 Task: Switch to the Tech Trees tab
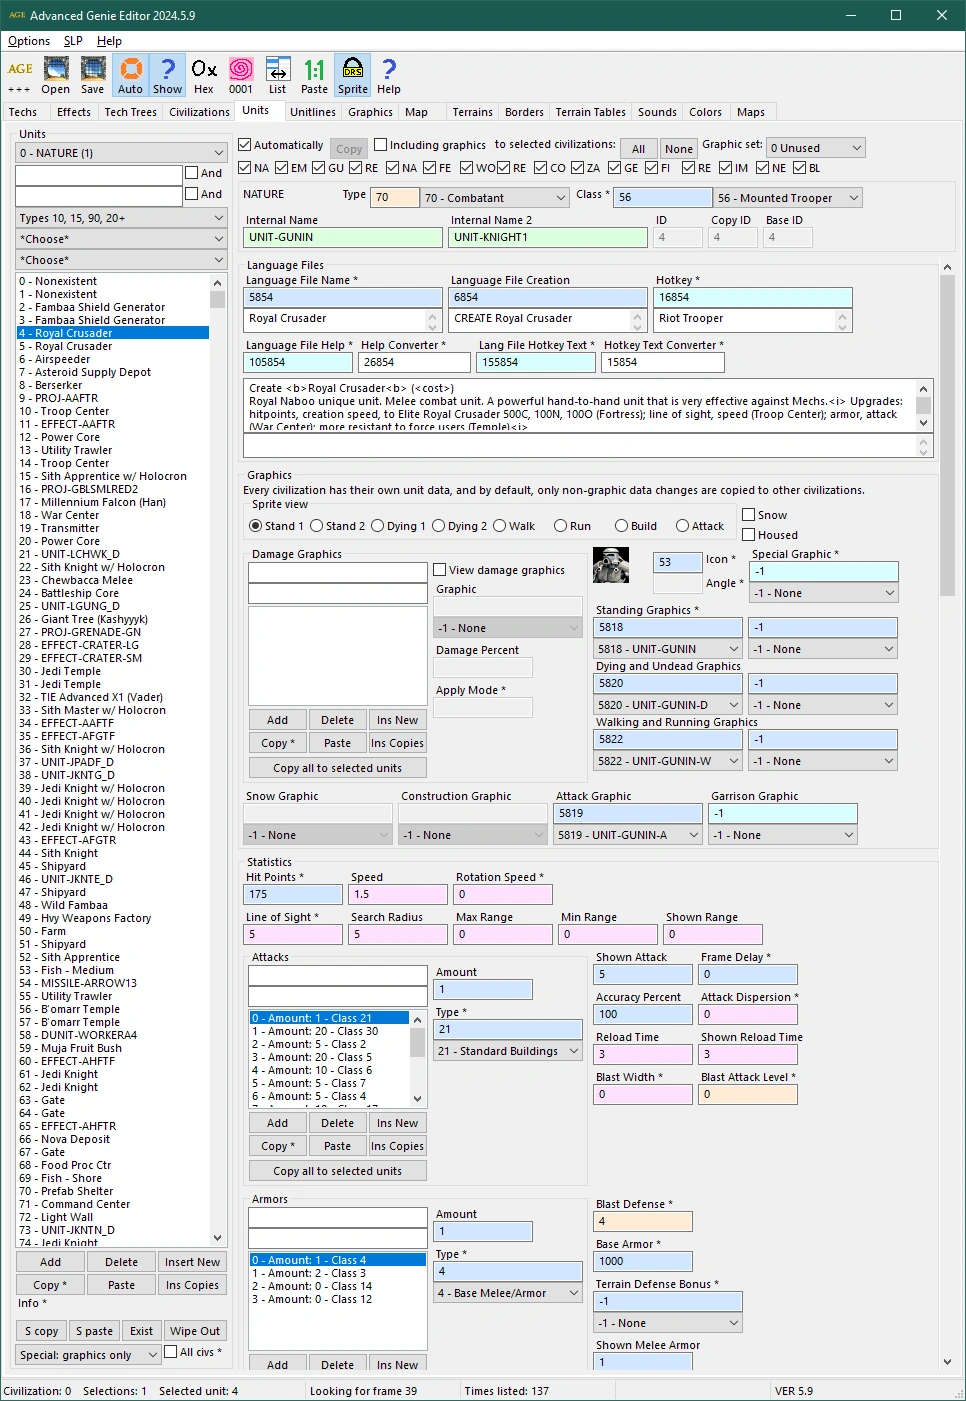point(131,112)
